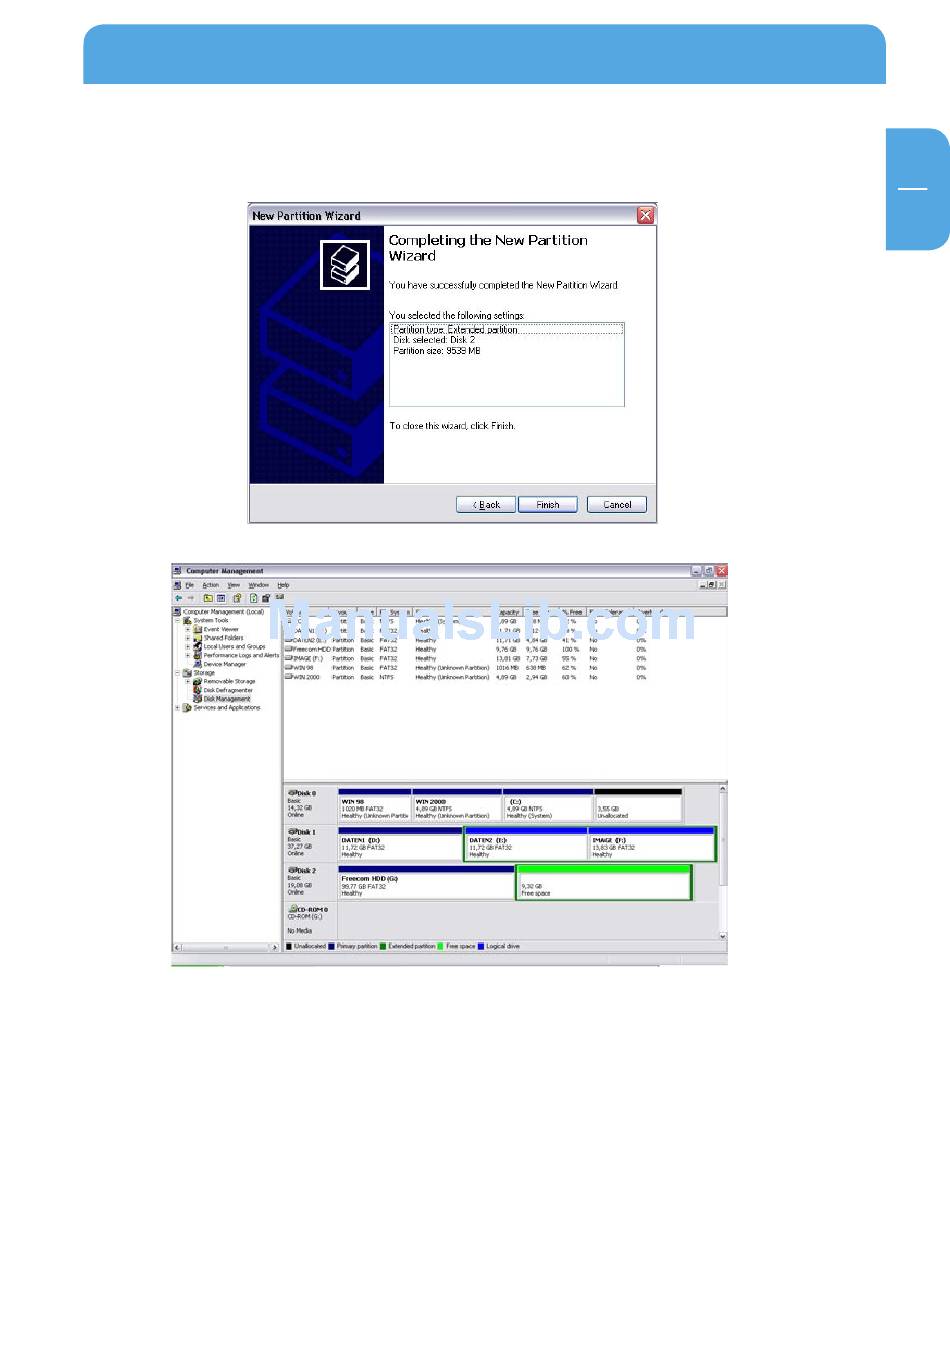Open Disk Defragmenter
950x1348 pixels.
point(228,690)
